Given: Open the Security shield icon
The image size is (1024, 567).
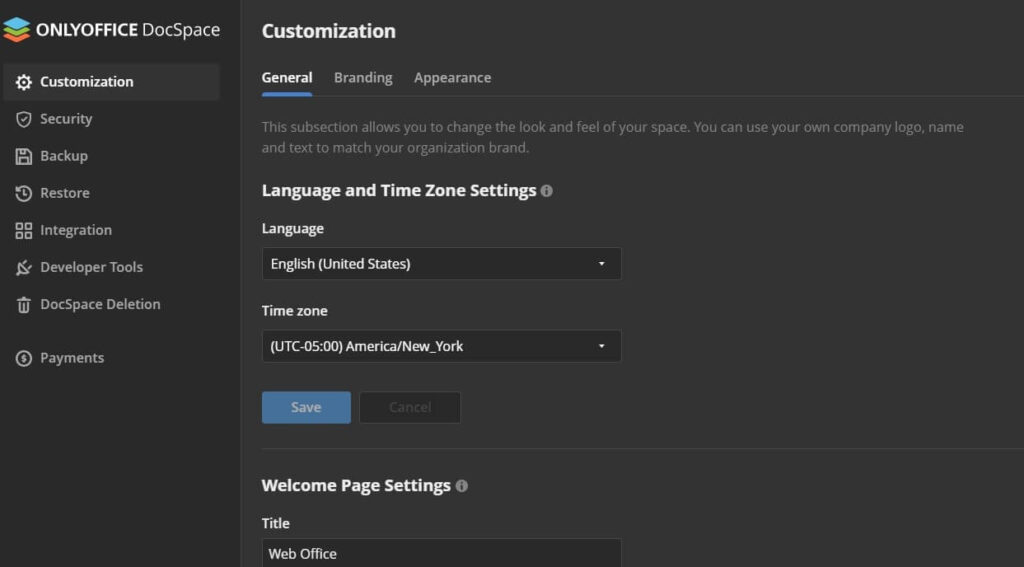Looking at the screenshot, I should tap(24, 119).
